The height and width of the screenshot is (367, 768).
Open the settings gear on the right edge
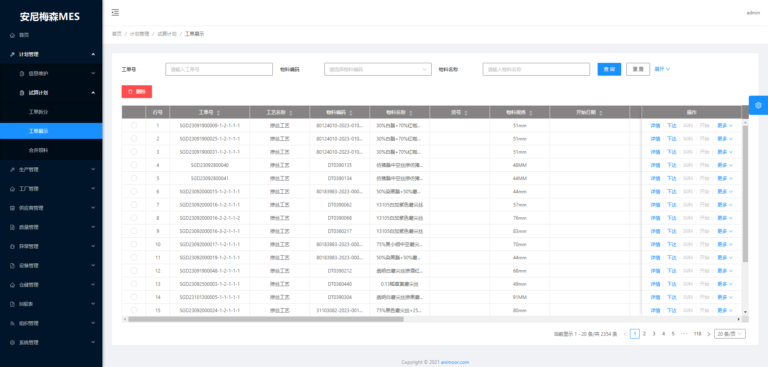(x=758, y=105)
